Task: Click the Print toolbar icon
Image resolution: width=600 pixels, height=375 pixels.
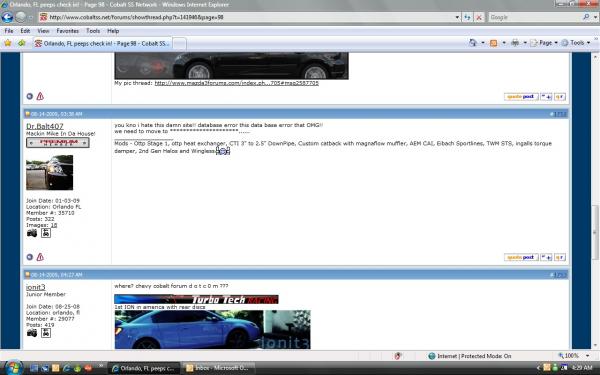Action: (515, 43)
